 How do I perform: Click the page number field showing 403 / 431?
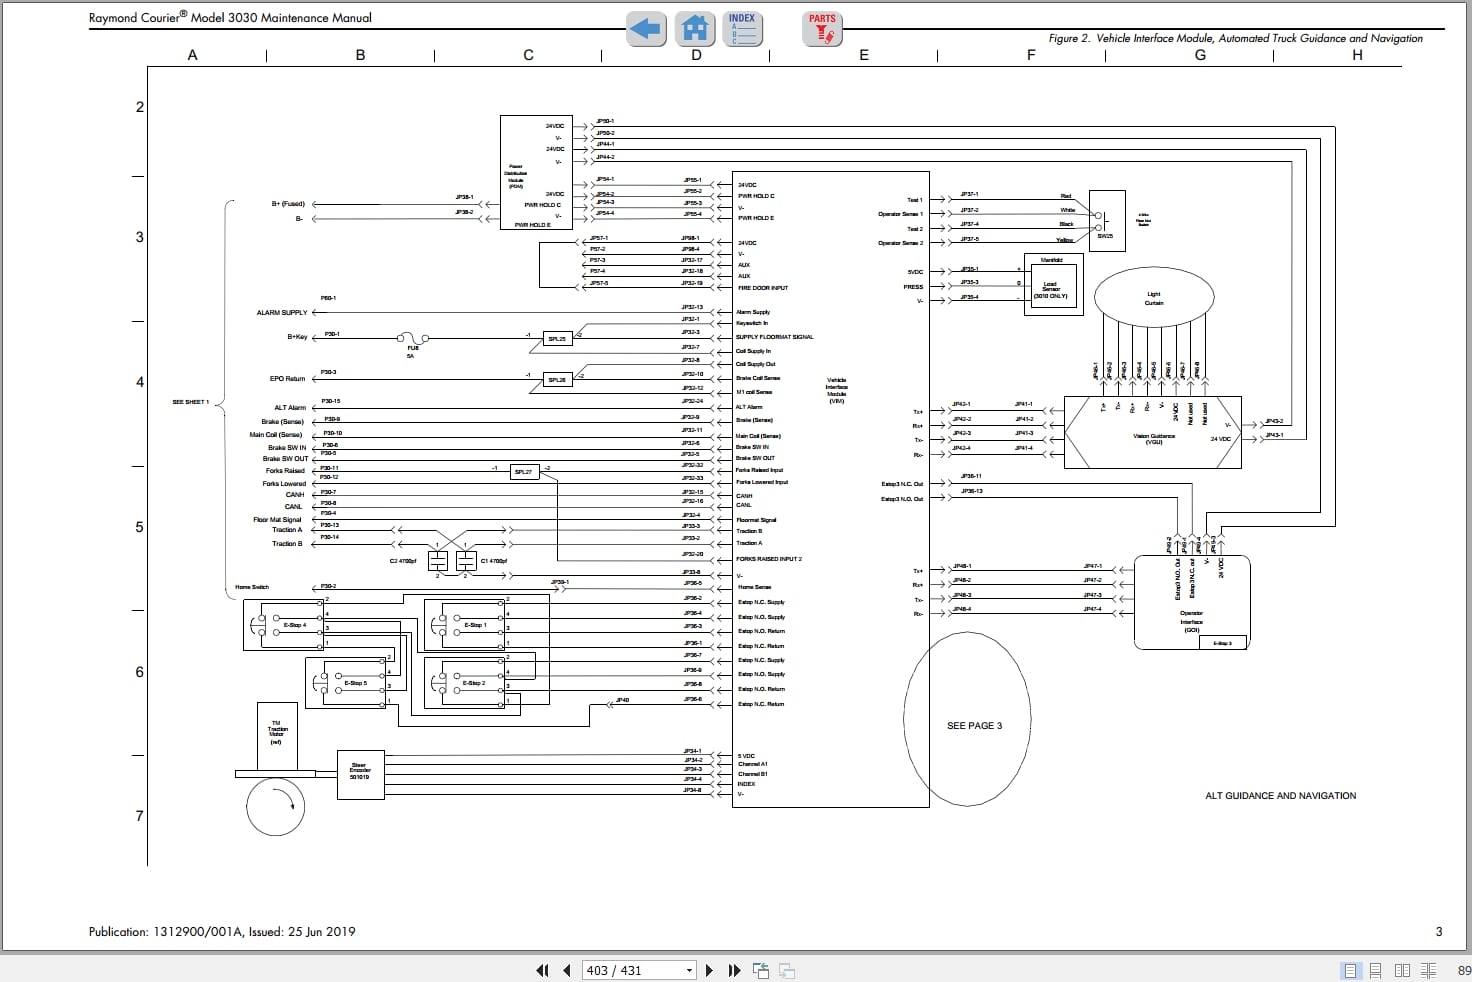630,970
